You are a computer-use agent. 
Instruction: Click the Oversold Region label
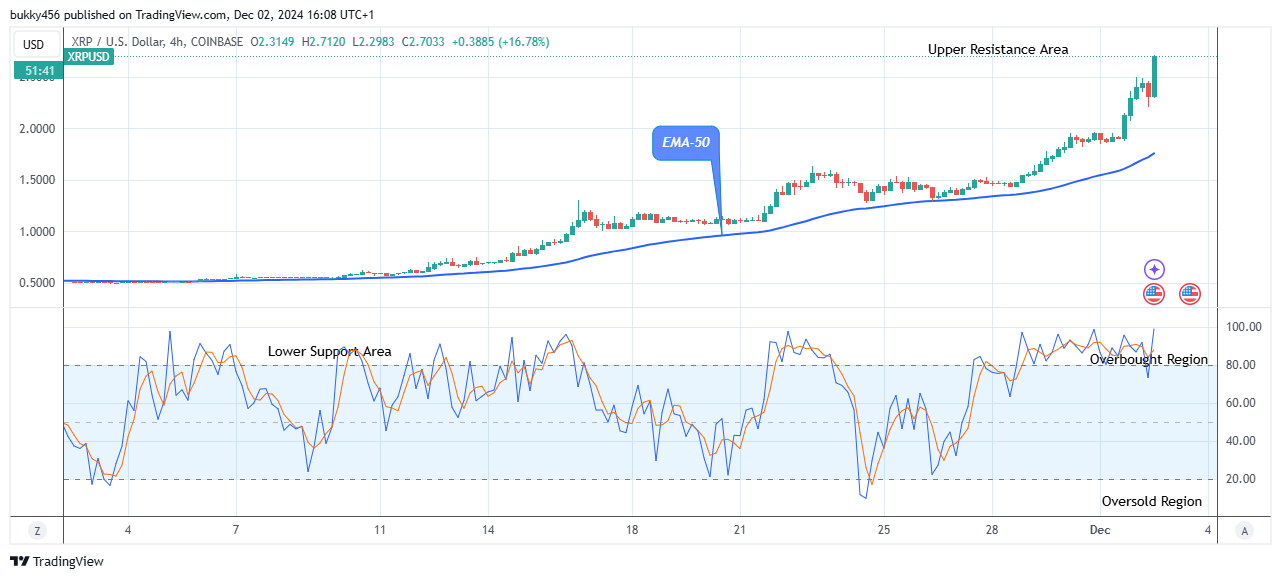pyautogui.click(x=1152, y=501)
